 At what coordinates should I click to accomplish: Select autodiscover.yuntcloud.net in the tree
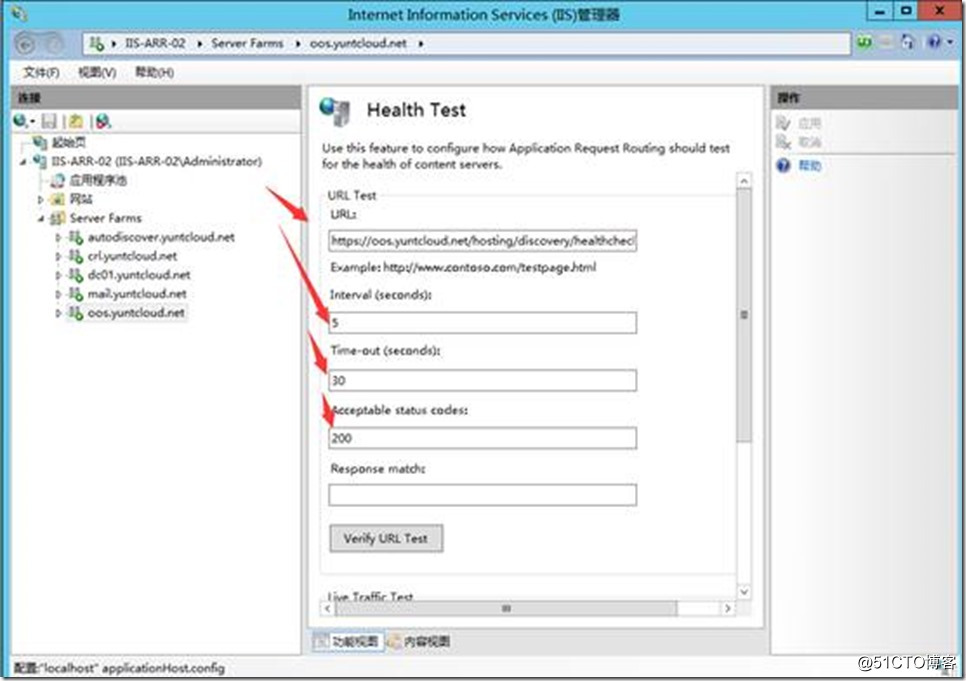(161, 237)
